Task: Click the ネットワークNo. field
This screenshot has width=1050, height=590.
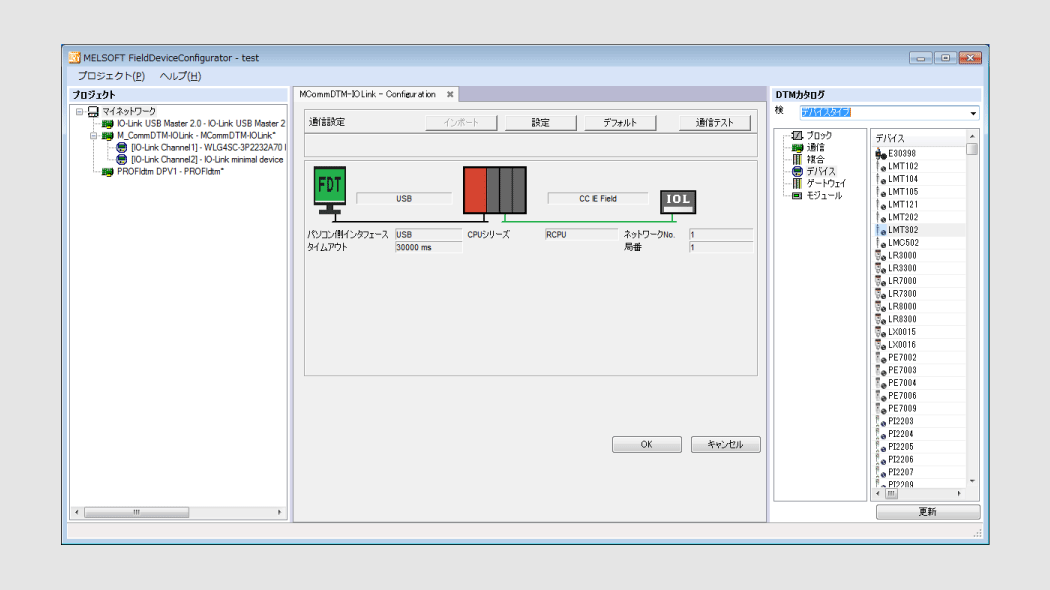Action: pyautogui.click(x=721, y=235)
